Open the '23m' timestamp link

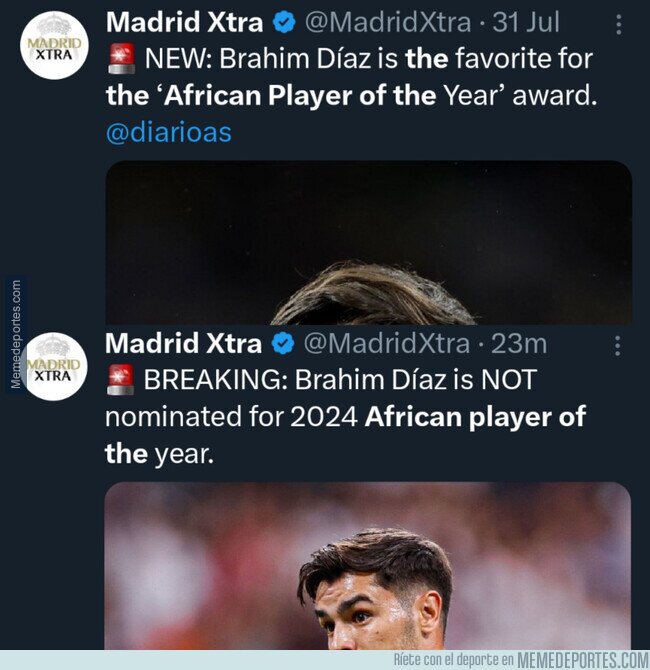pos(522,345)
